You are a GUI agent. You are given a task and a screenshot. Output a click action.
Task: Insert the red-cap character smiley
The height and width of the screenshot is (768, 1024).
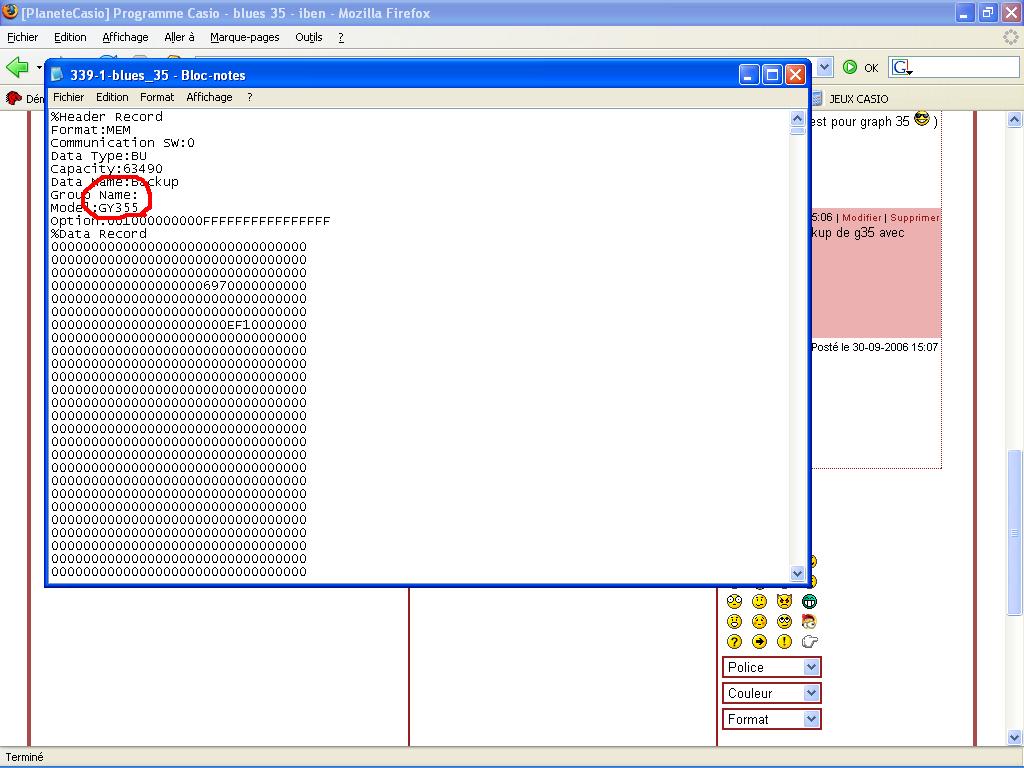pos(809,622)
